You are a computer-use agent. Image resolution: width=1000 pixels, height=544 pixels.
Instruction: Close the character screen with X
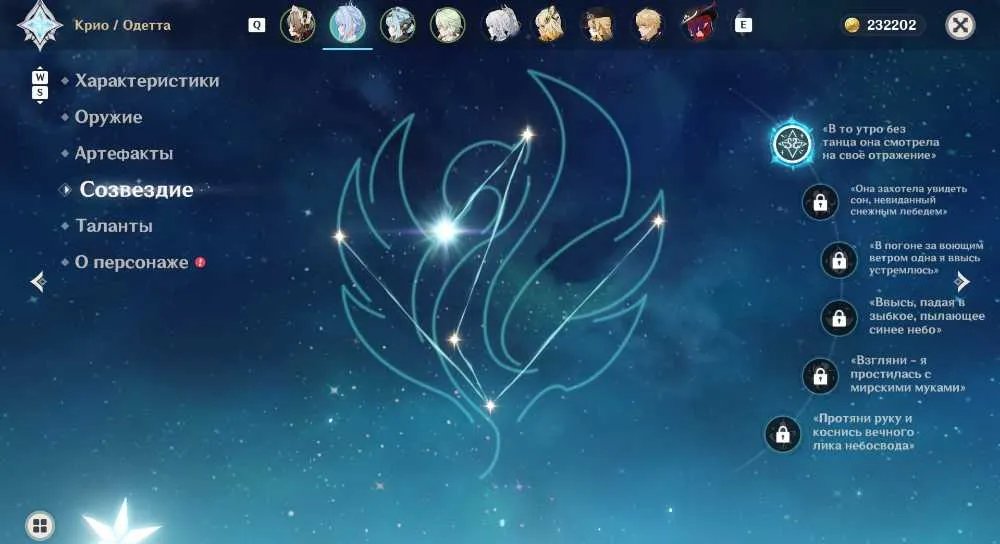click(960, 25)
